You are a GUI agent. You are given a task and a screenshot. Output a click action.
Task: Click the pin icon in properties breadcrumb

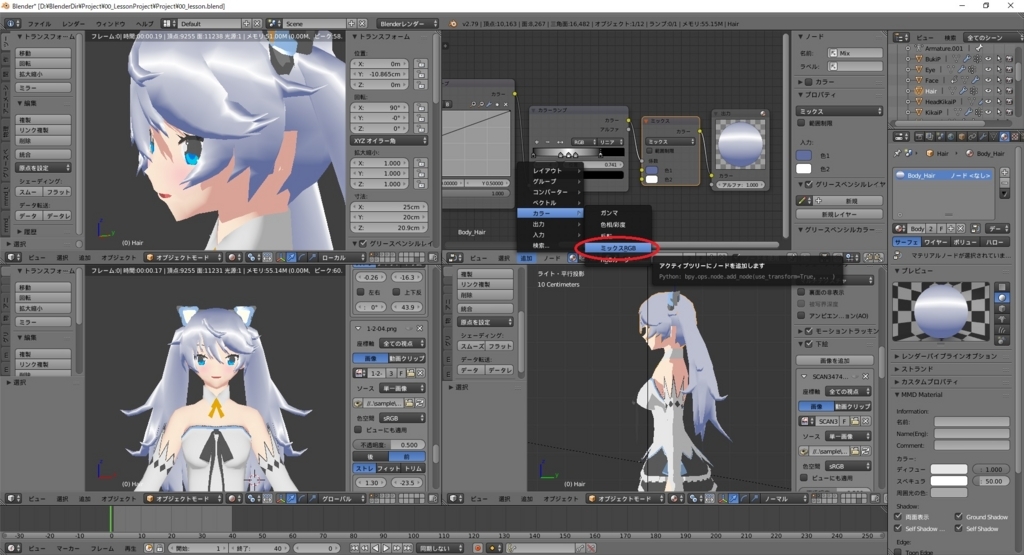[x=897, y=153]
